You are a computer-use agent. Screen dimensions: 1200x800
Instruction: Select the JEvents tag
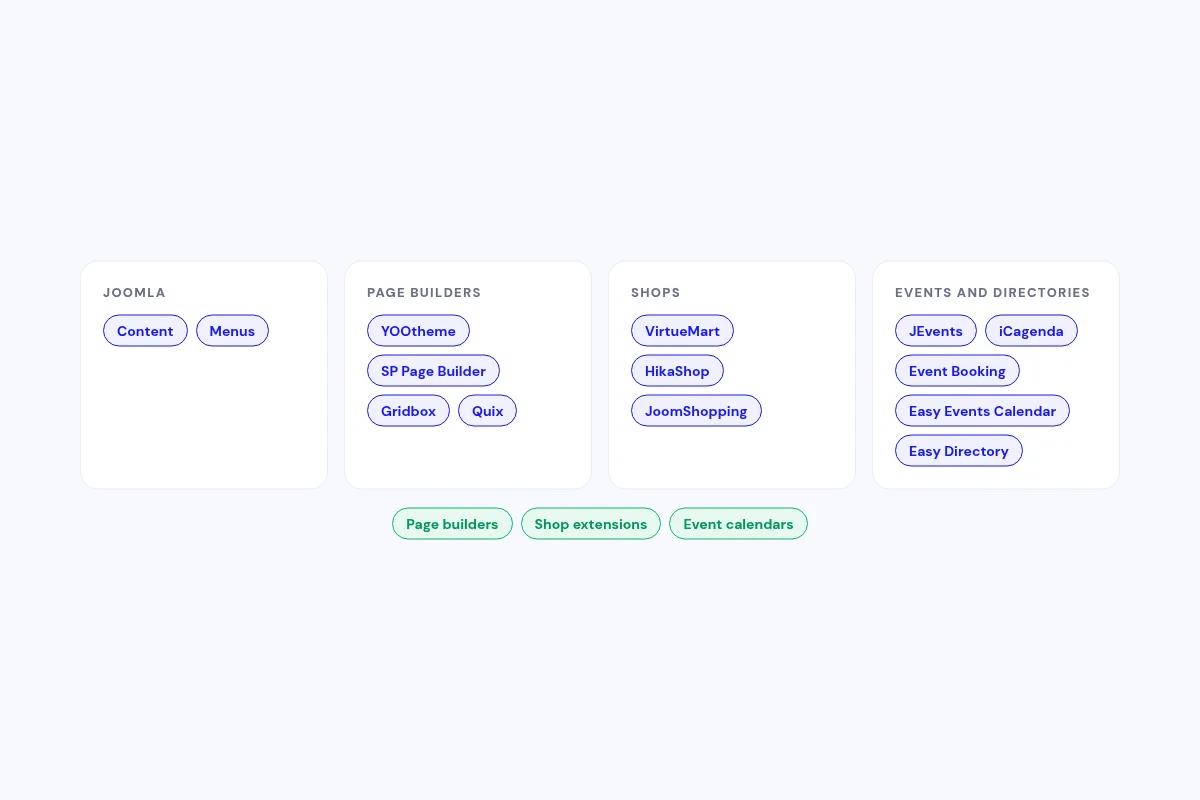[x=936, y=331]
